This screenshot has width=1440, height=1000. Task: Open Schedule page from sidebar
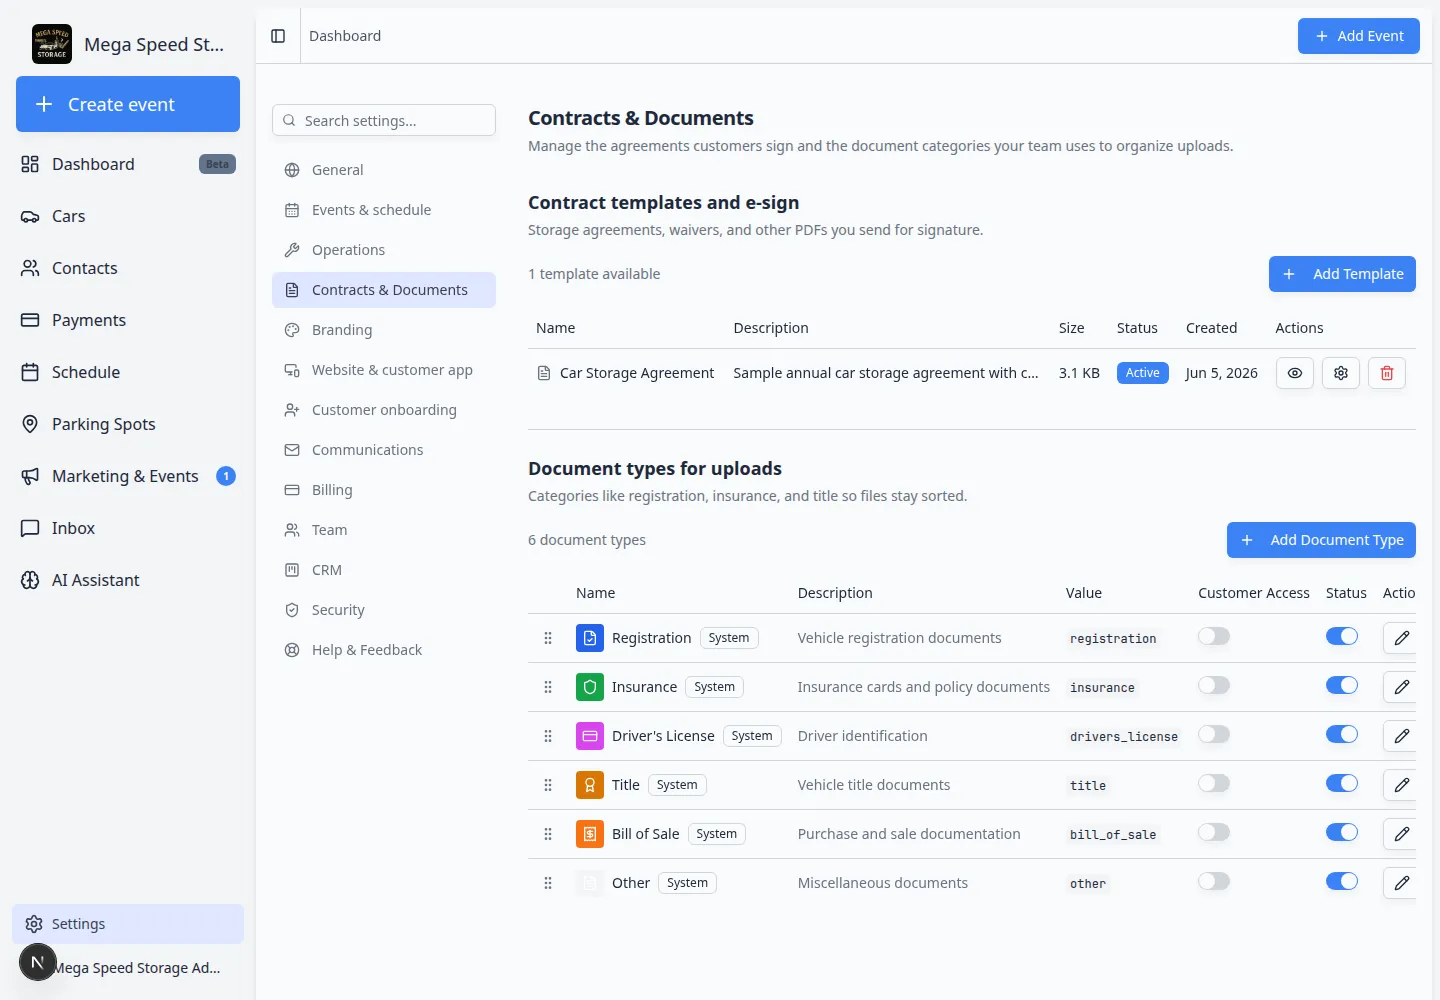point(128,372)
